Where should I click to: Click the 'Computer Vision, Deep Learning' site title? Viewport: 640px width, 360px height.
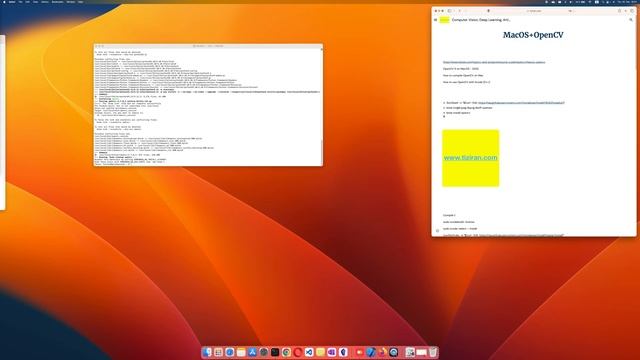[481, 20]
